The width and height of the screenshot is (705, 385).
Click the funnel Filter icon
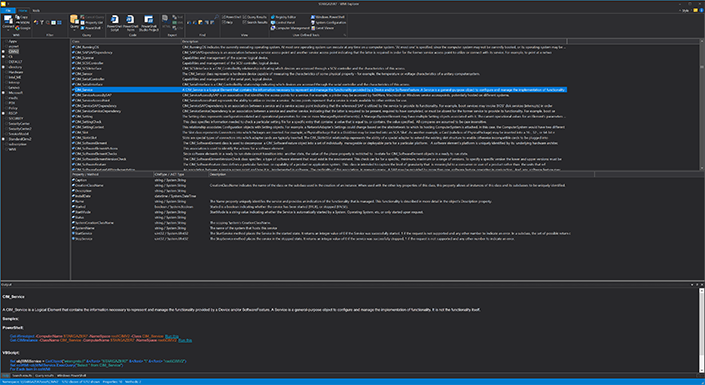pyautogui.click(x=42, y=22)
